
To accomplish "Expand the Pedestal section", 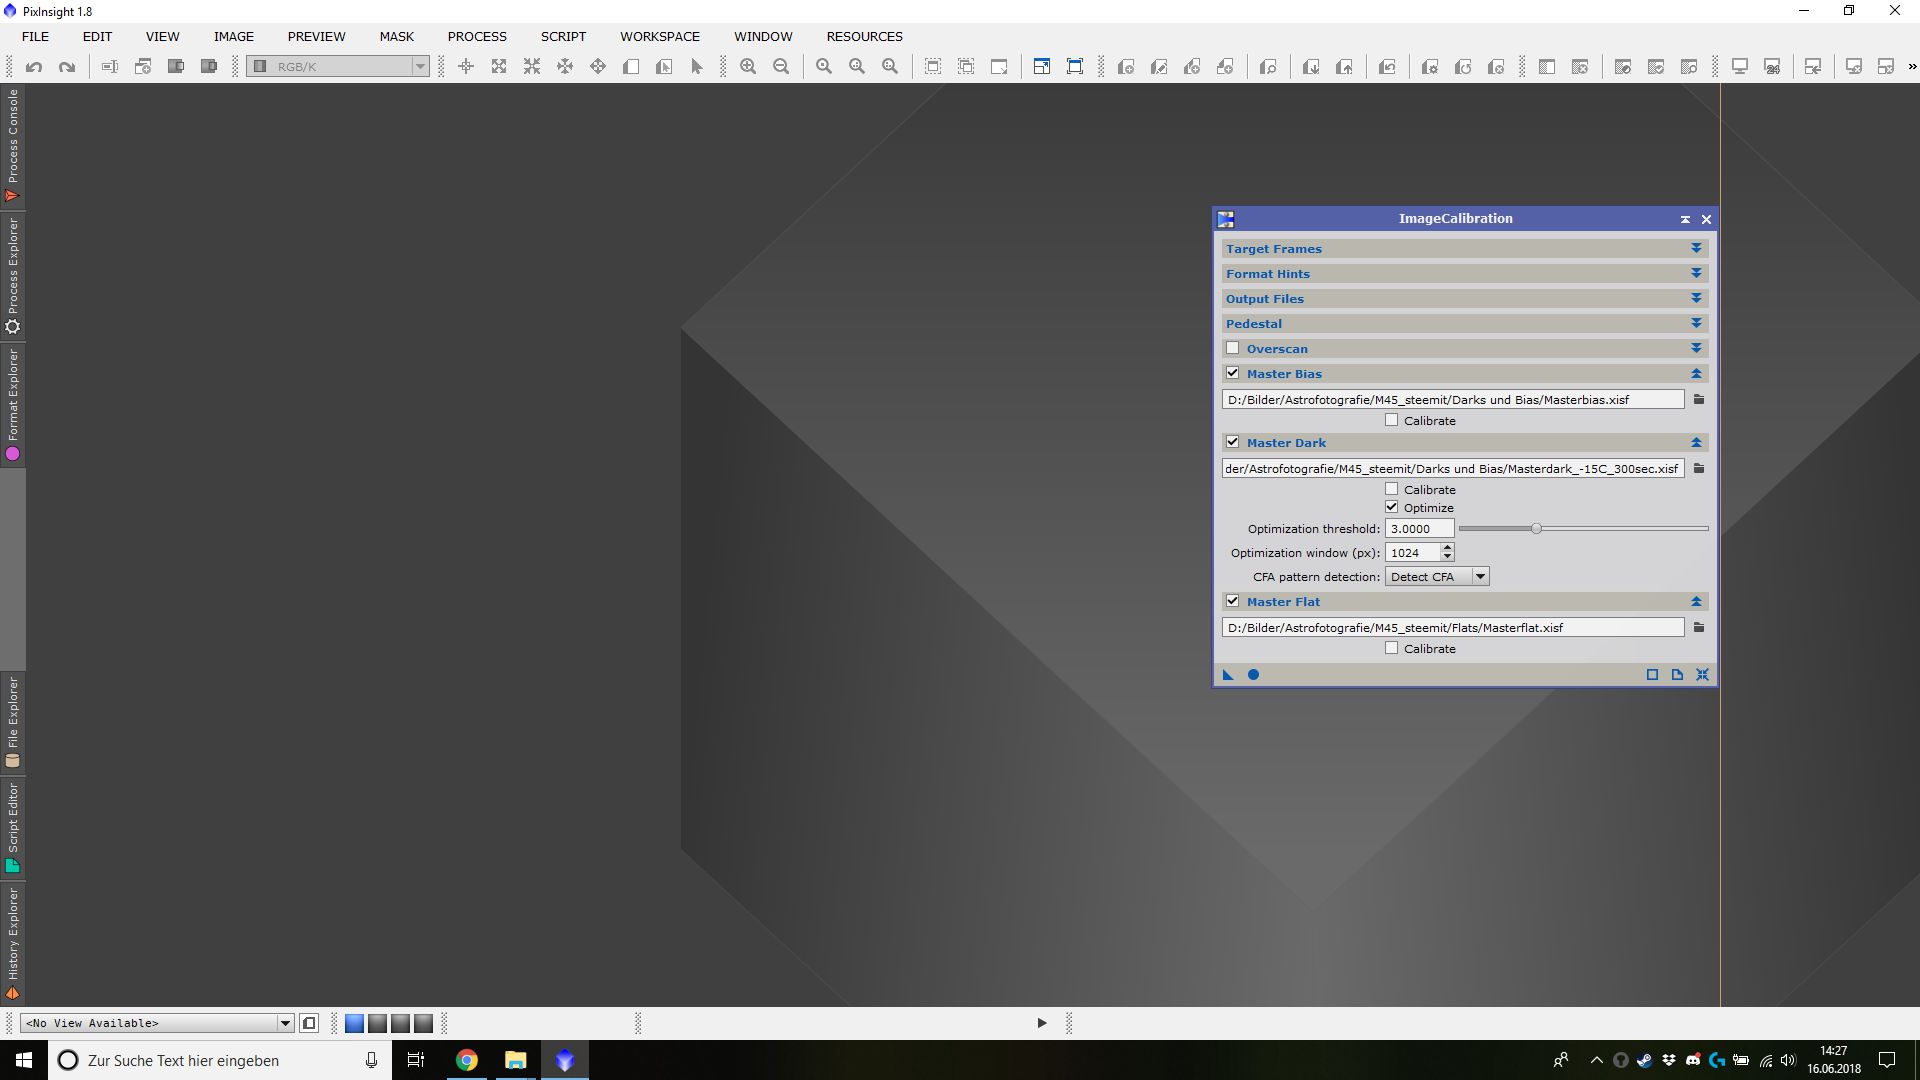I will pos(1696,323).
